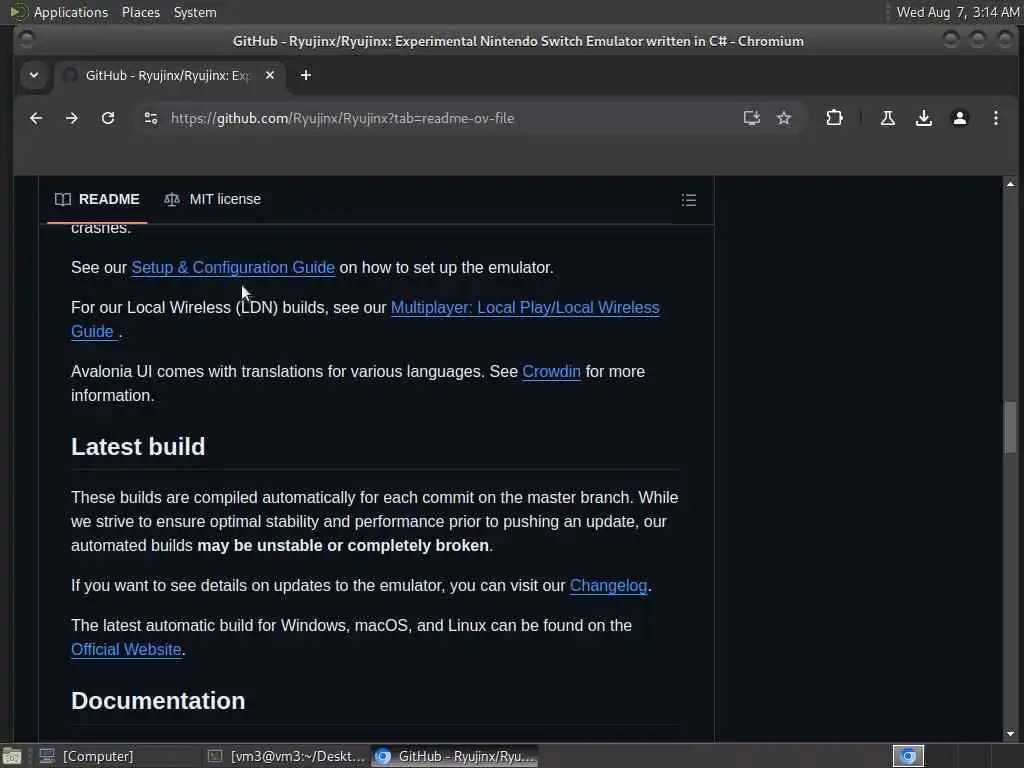Click the window menu button on title bar
1024x768 pixels.
point(27,40)
